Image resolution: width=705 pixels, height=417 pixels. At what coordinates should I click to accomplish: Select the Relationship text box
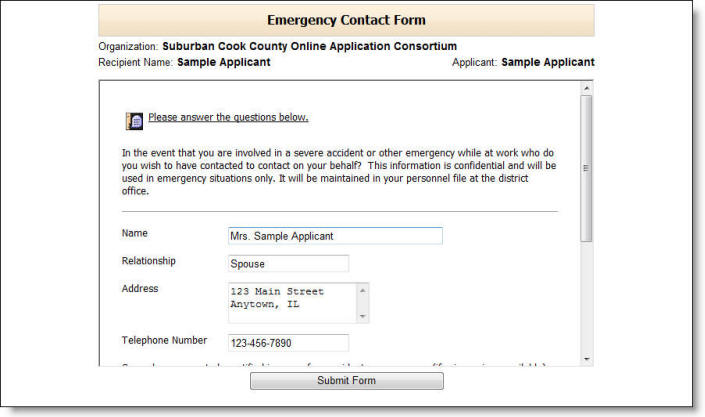tap(288, 264)
